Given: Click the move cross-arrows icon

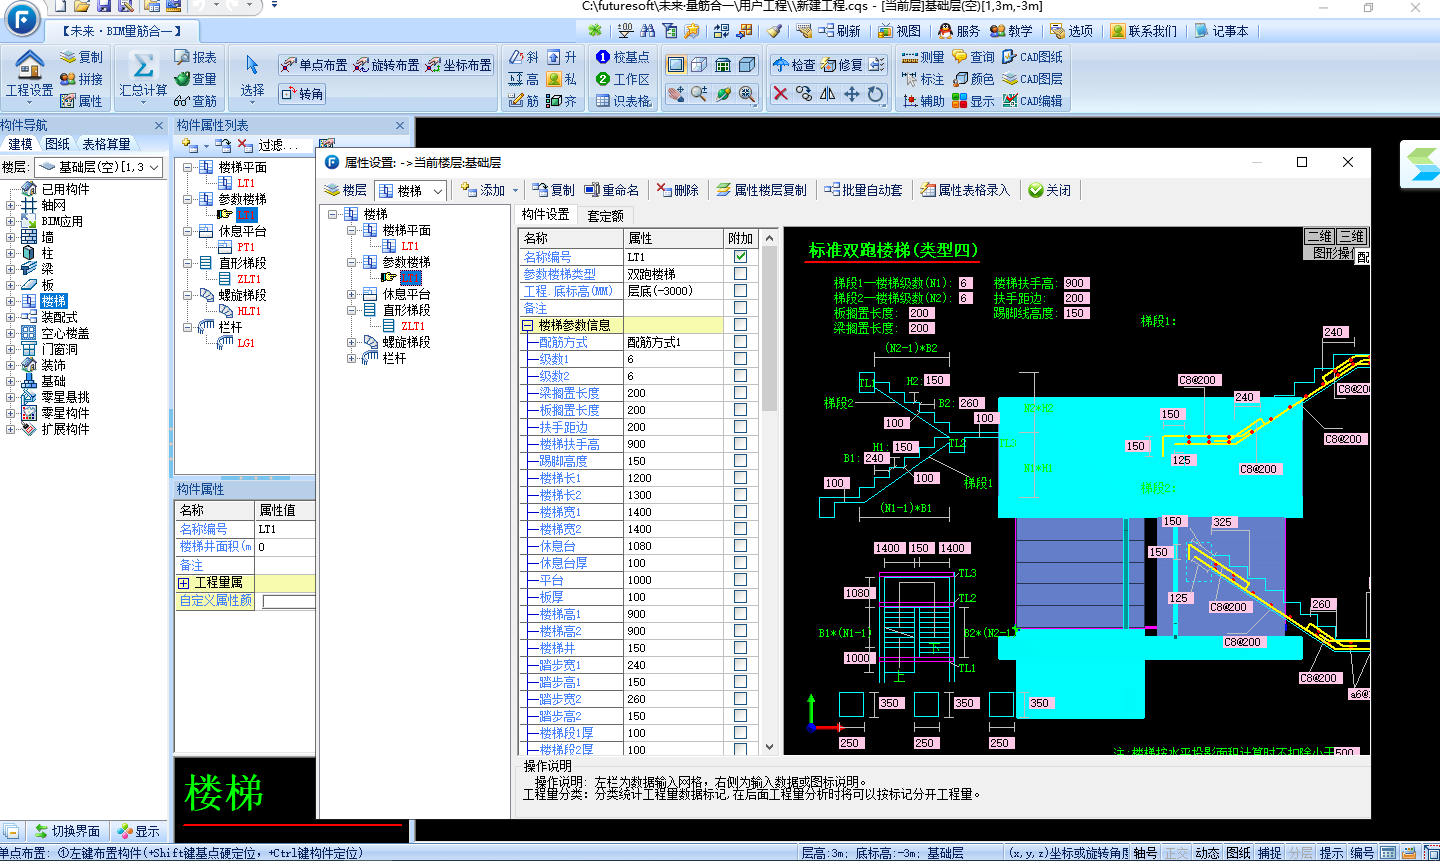Looking at the screenshot, I should [851, 93].
